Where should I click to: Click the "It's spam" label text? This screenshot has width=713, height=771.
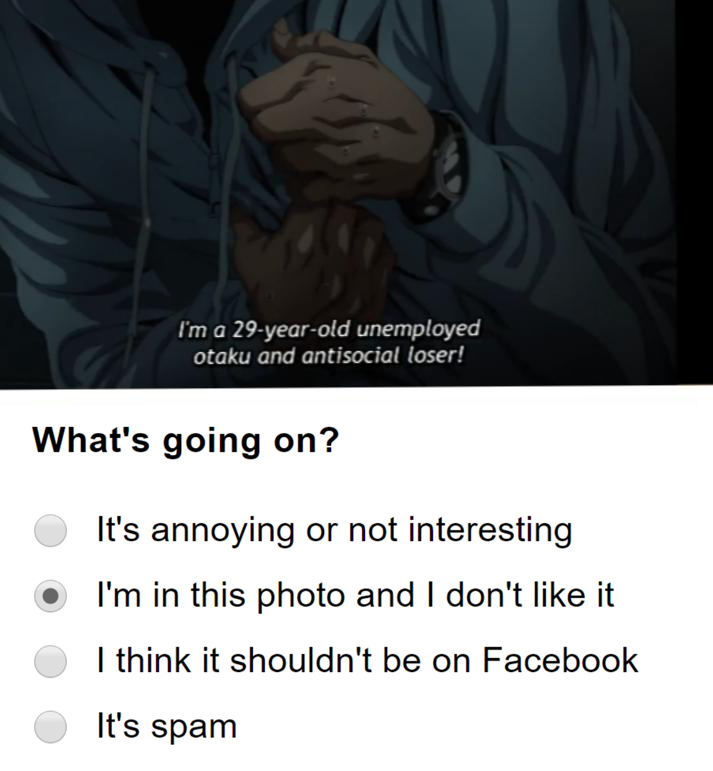(167, 727)
